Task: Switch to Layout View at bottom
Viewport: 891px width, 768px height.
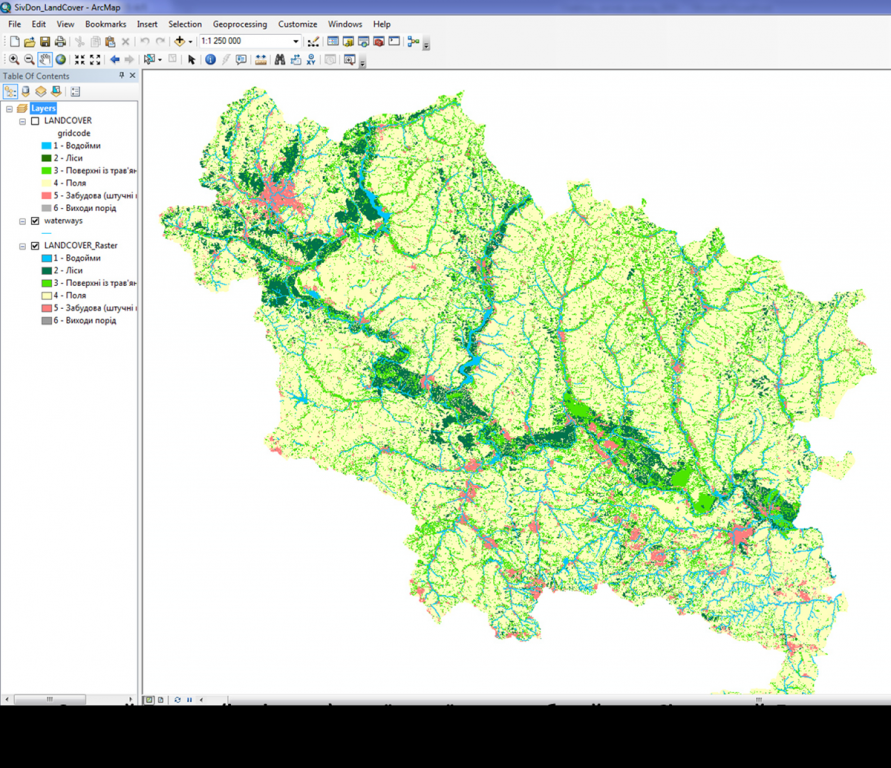Action: [162, 700]
